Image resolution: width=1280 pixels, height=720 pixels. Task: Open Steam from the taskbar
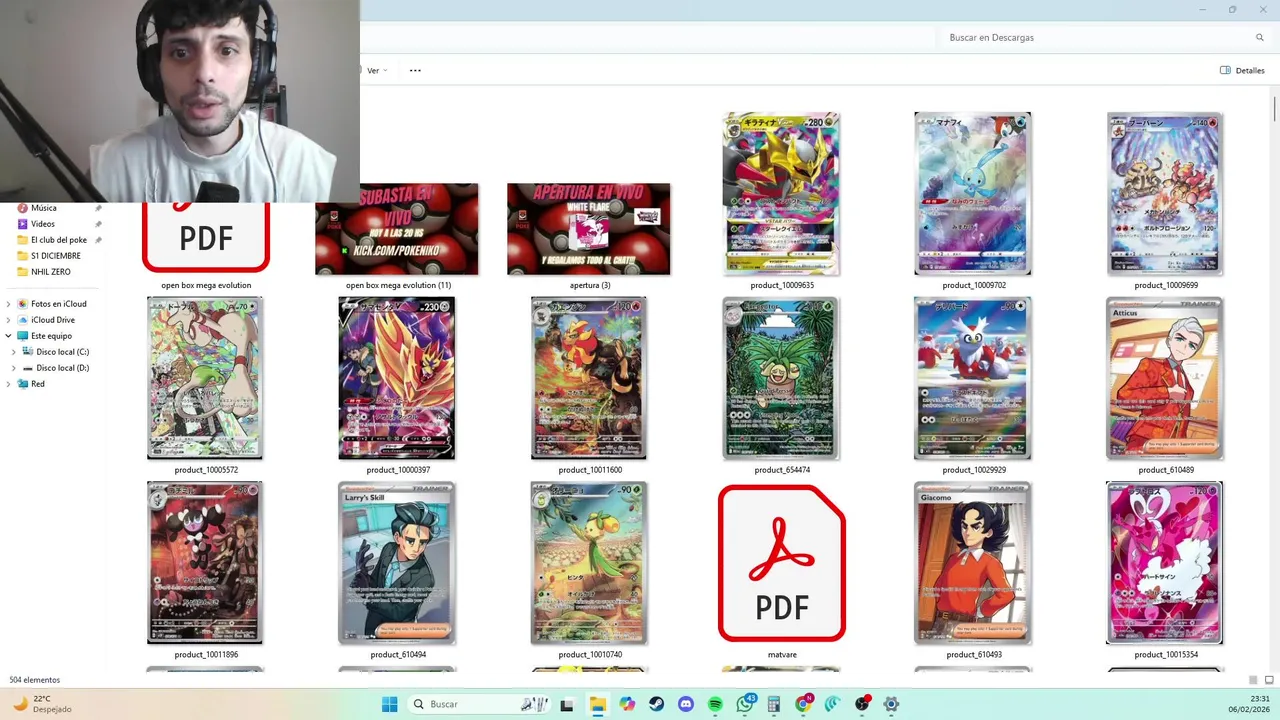coord(656,704)
